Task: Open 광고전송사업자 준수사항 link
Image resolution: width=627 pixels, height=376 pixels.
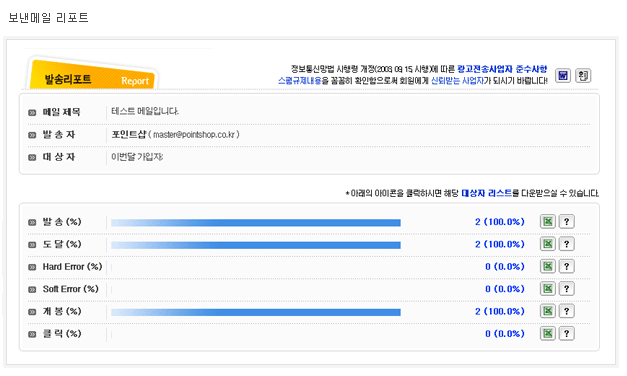Action: click(502, 69)
